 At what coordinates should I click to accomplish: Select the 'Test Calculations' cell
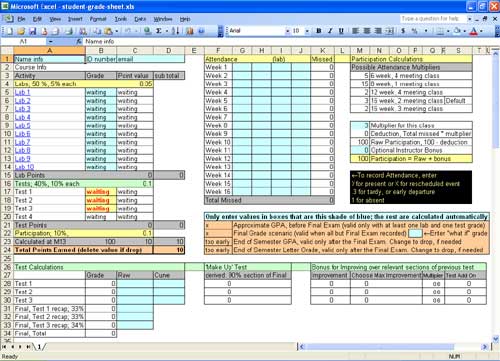(x=99, y=267)
